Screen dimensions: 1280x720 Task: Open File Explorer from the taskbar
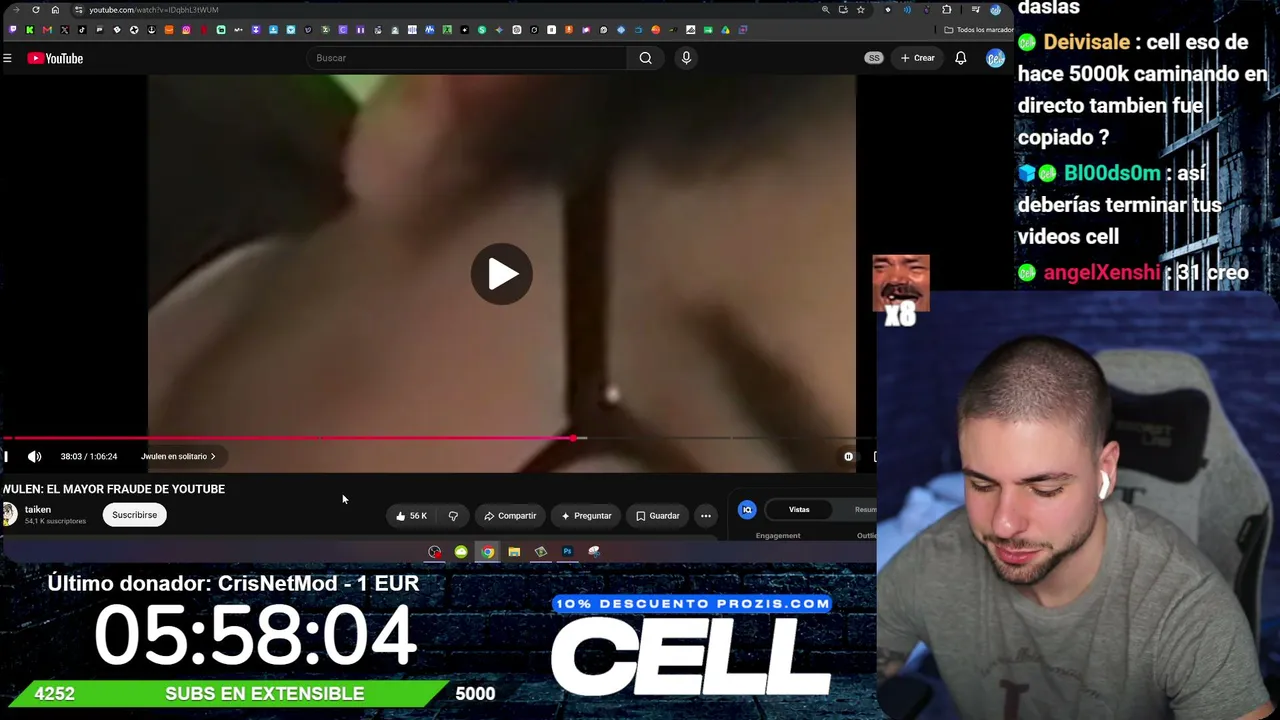(514, 552)
